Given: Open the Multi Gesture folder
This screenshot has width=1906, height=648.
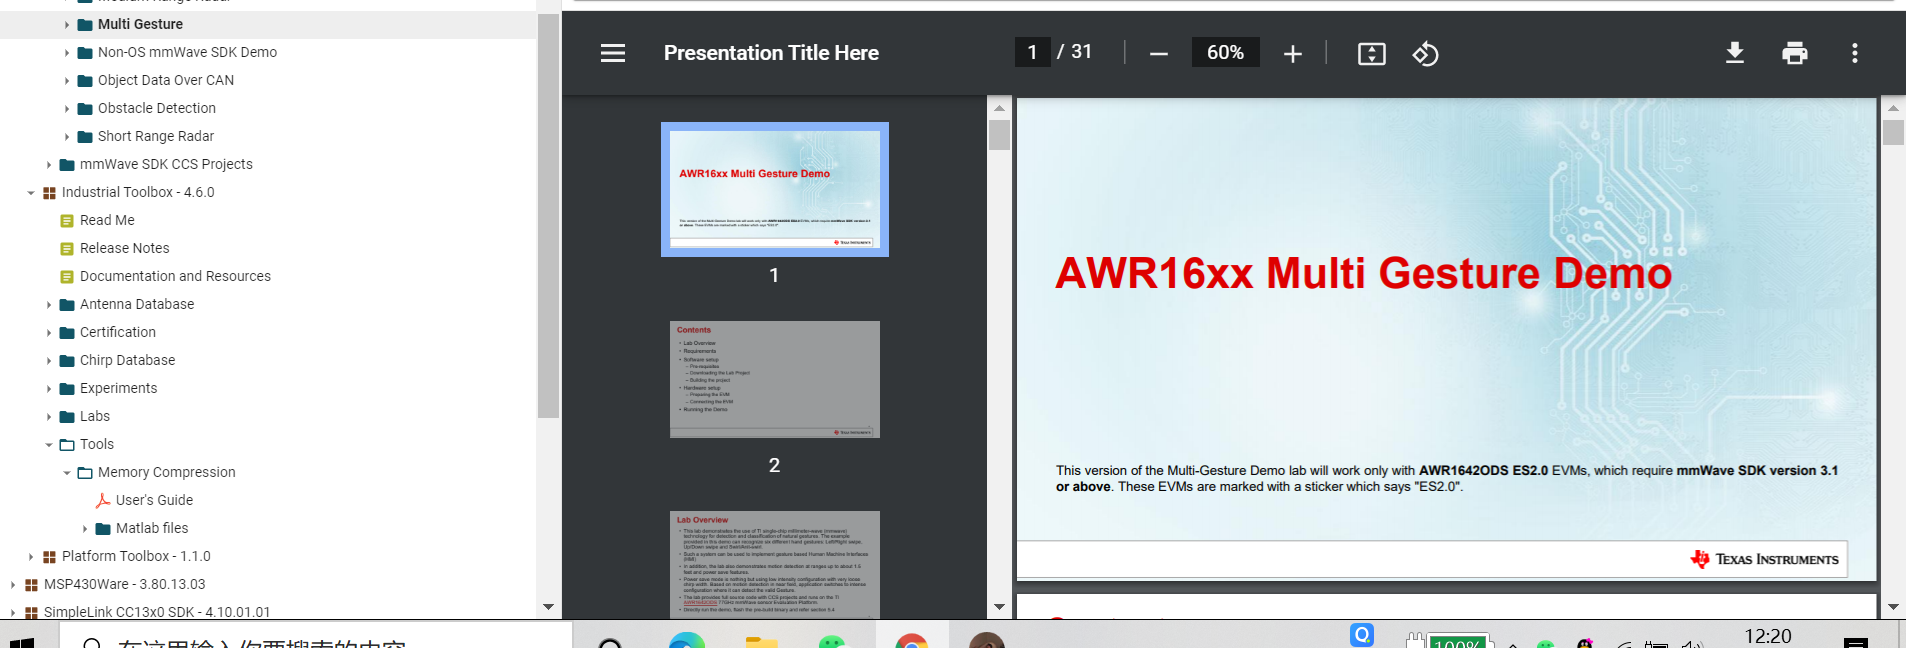Looking at the screenshot, I should point(140,24).
